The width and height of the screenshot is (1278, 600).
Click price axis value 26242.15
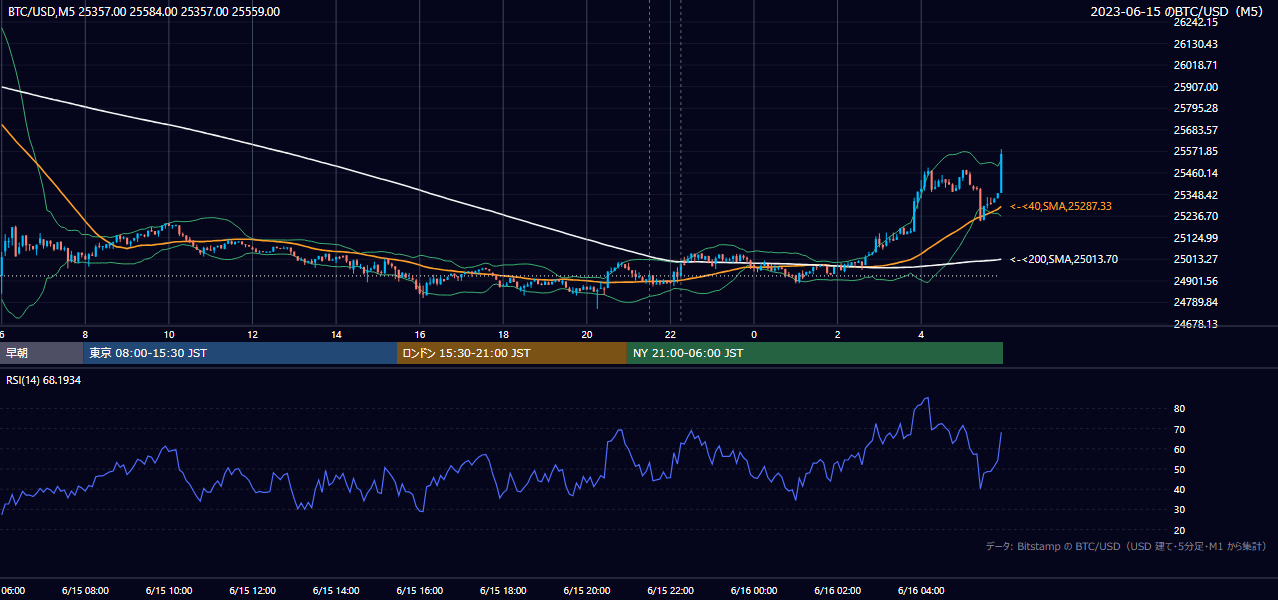point(1195,22)
